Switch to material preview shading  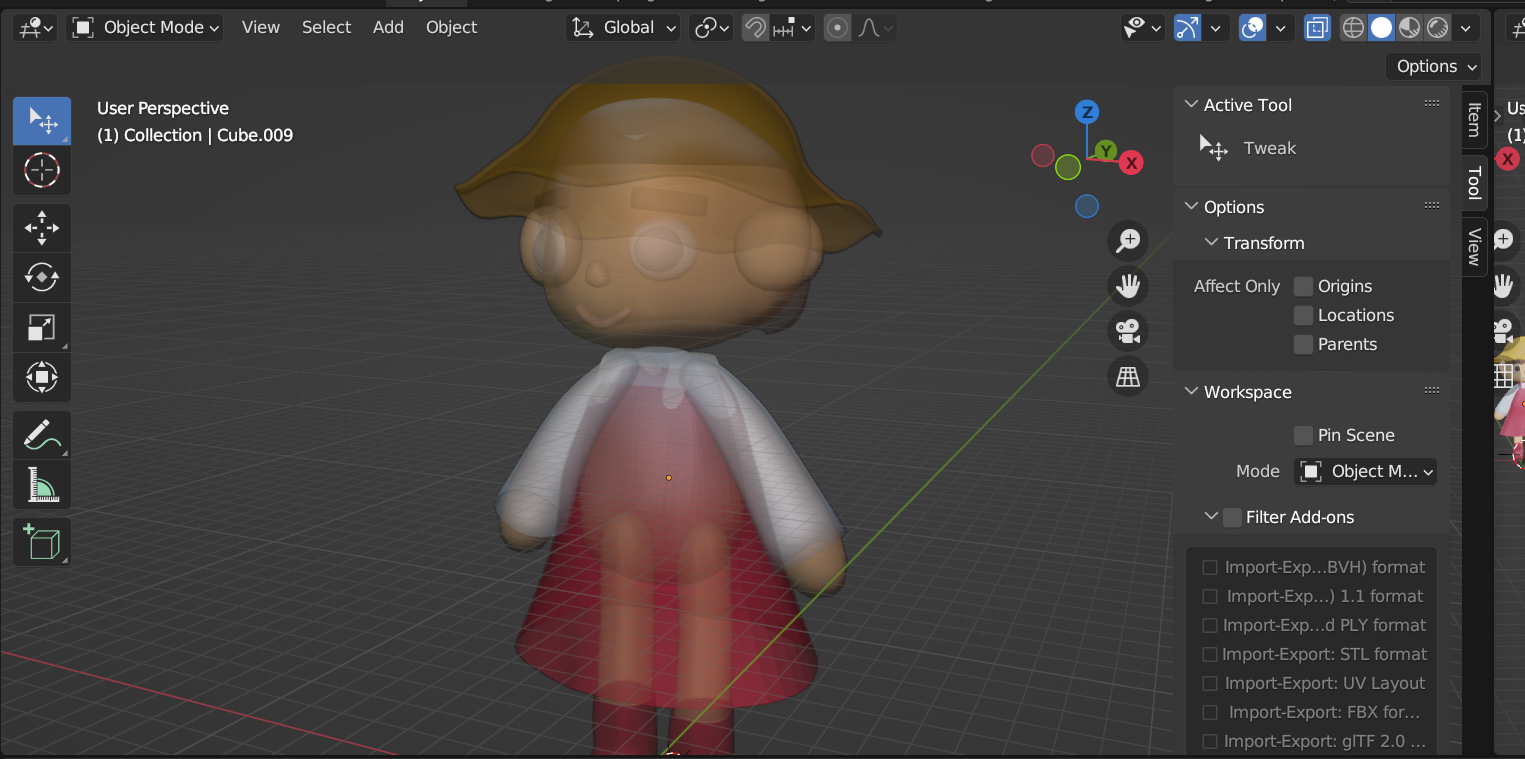(1409, 28)
